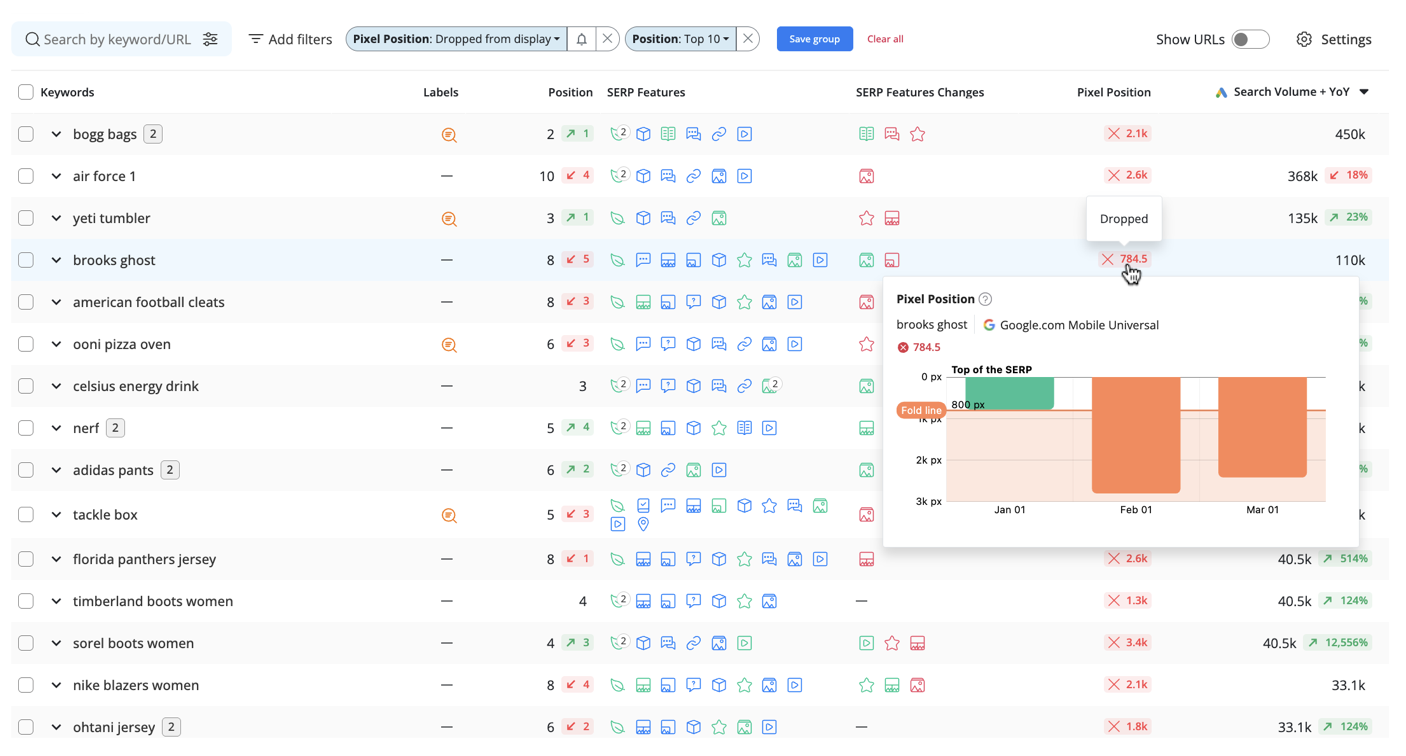Click red image icon in air force 1 SERP changes

click(866, 176)
